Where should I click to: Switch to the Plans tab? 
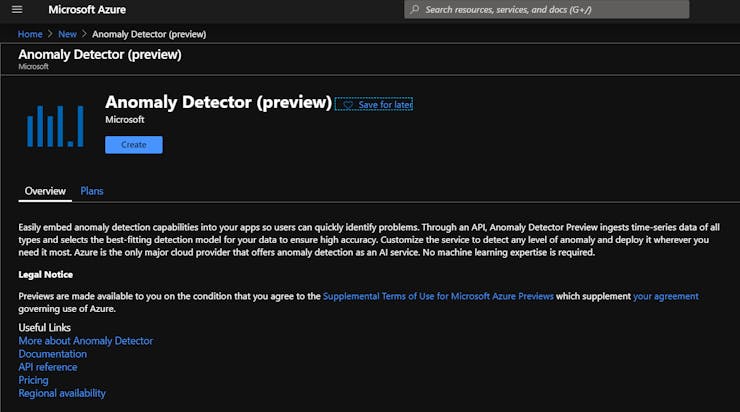[x=92, y=191]
